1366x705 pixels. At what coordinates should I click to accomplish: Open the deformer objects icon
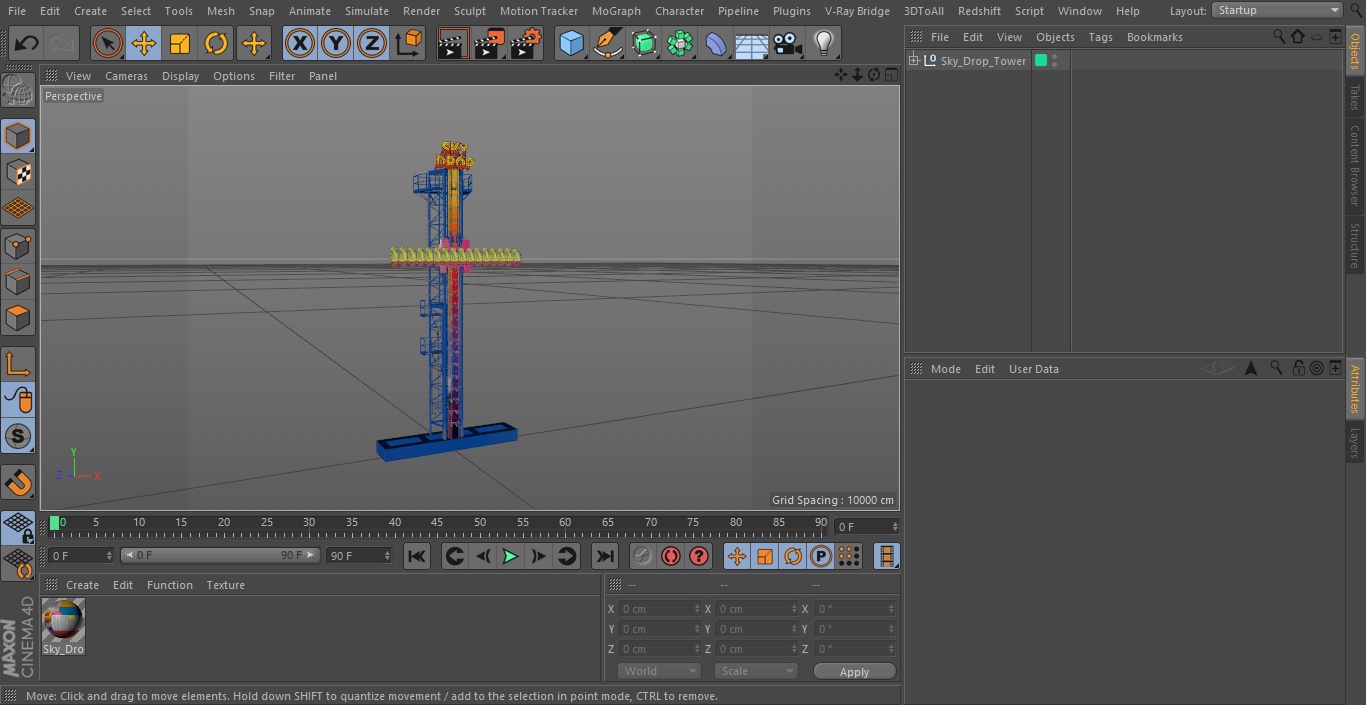(x=716, y=43)
